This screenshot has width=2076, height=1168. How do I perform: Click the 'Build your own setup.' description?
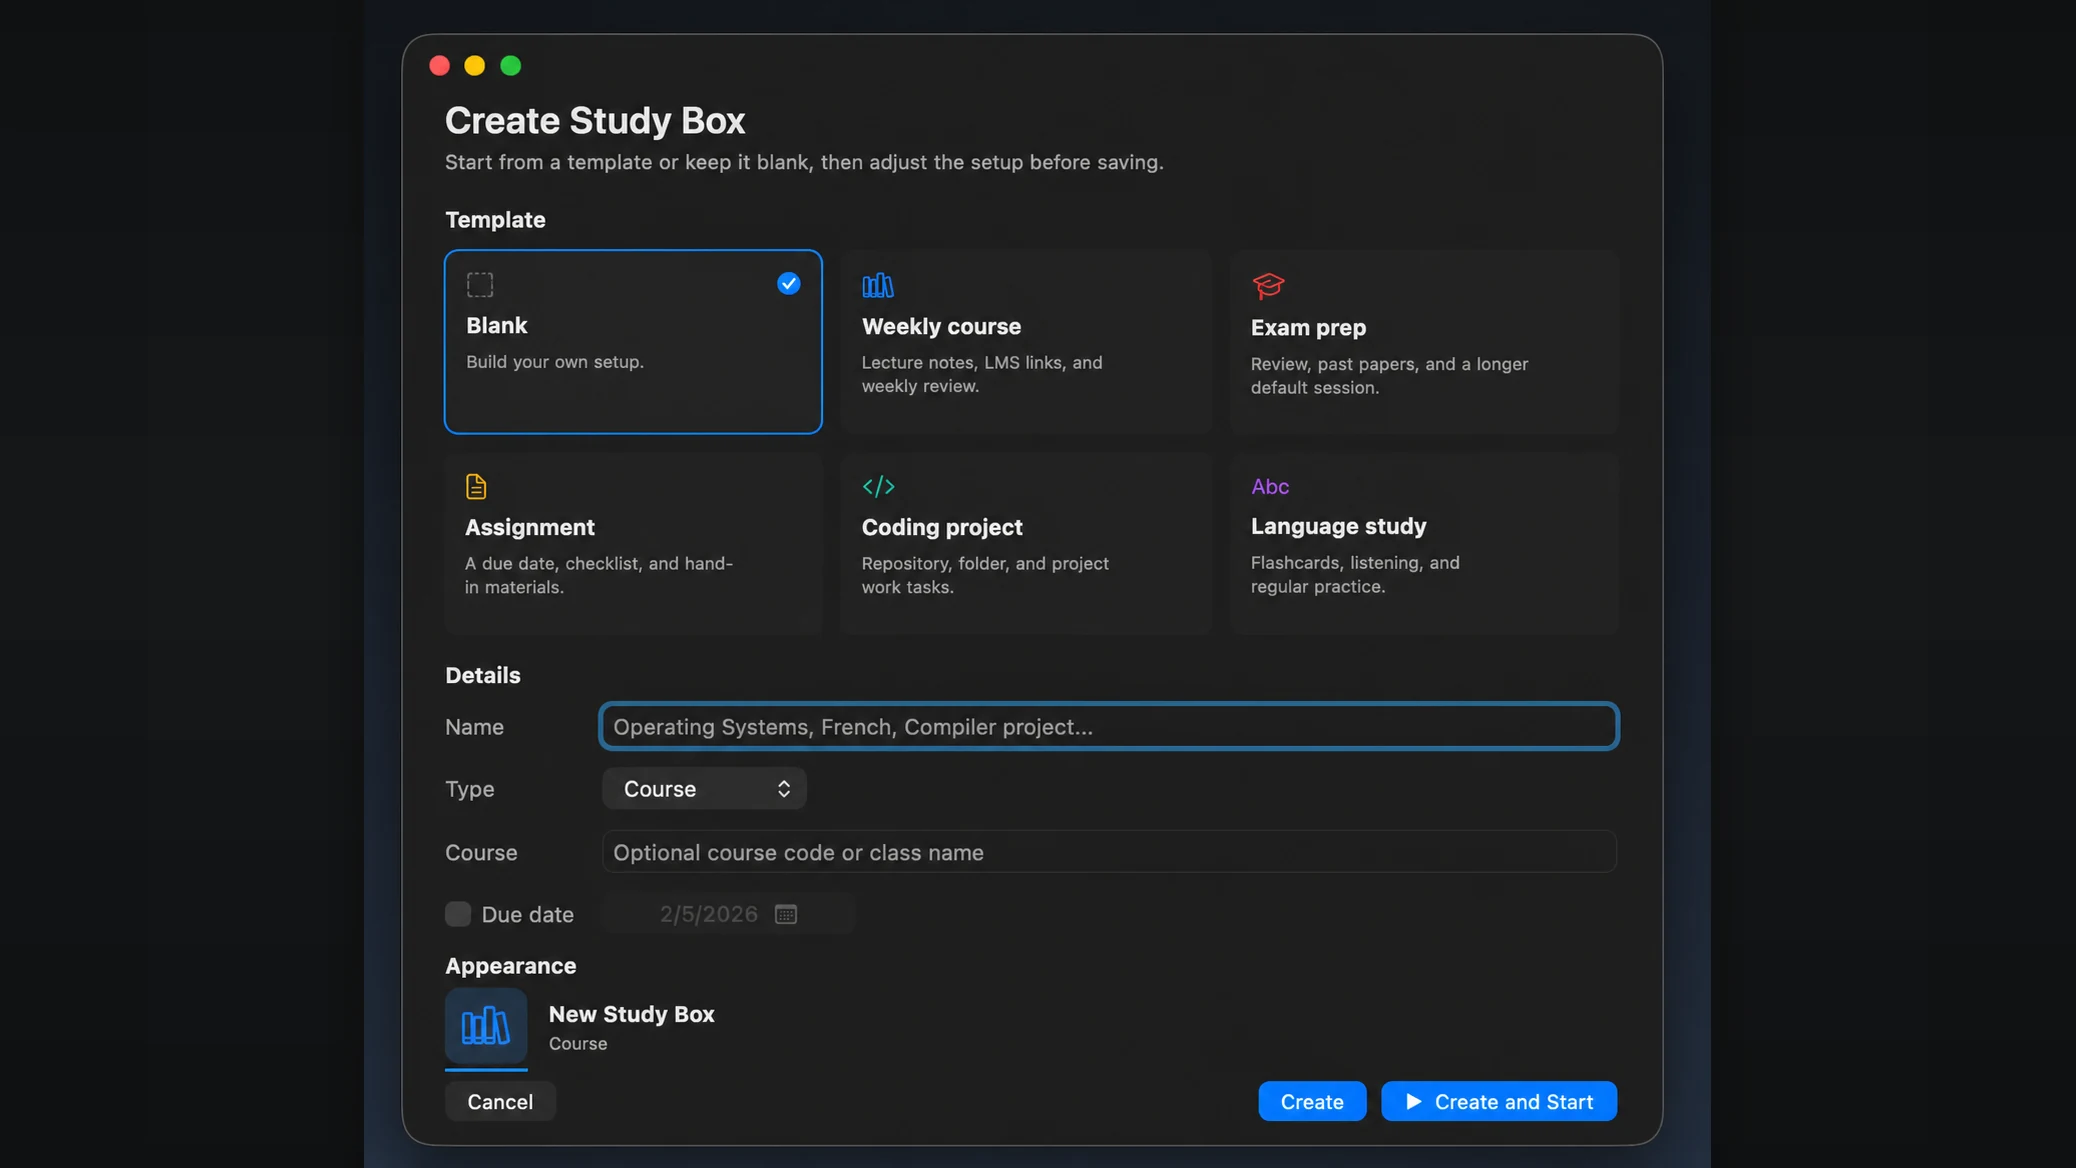pos(555,362)
